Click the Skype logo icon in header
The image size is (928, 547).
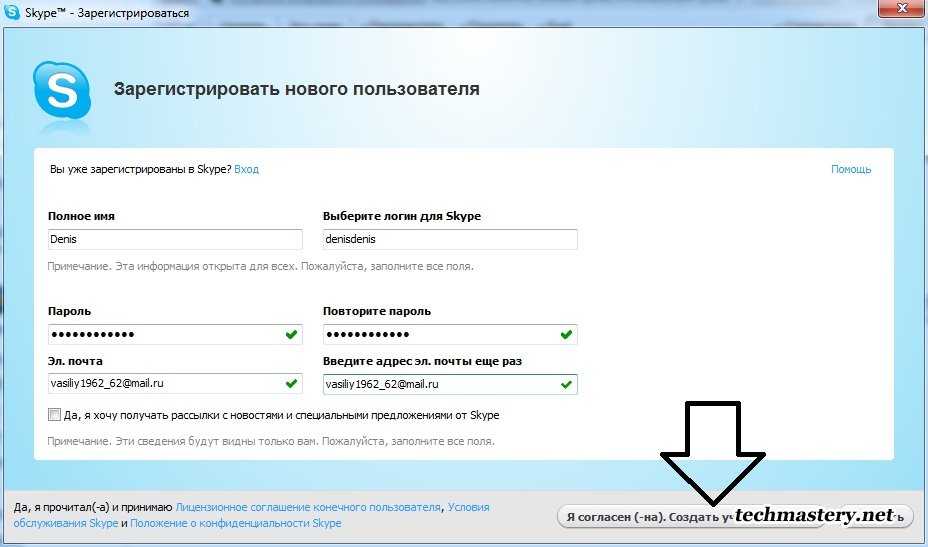(62, 90)
